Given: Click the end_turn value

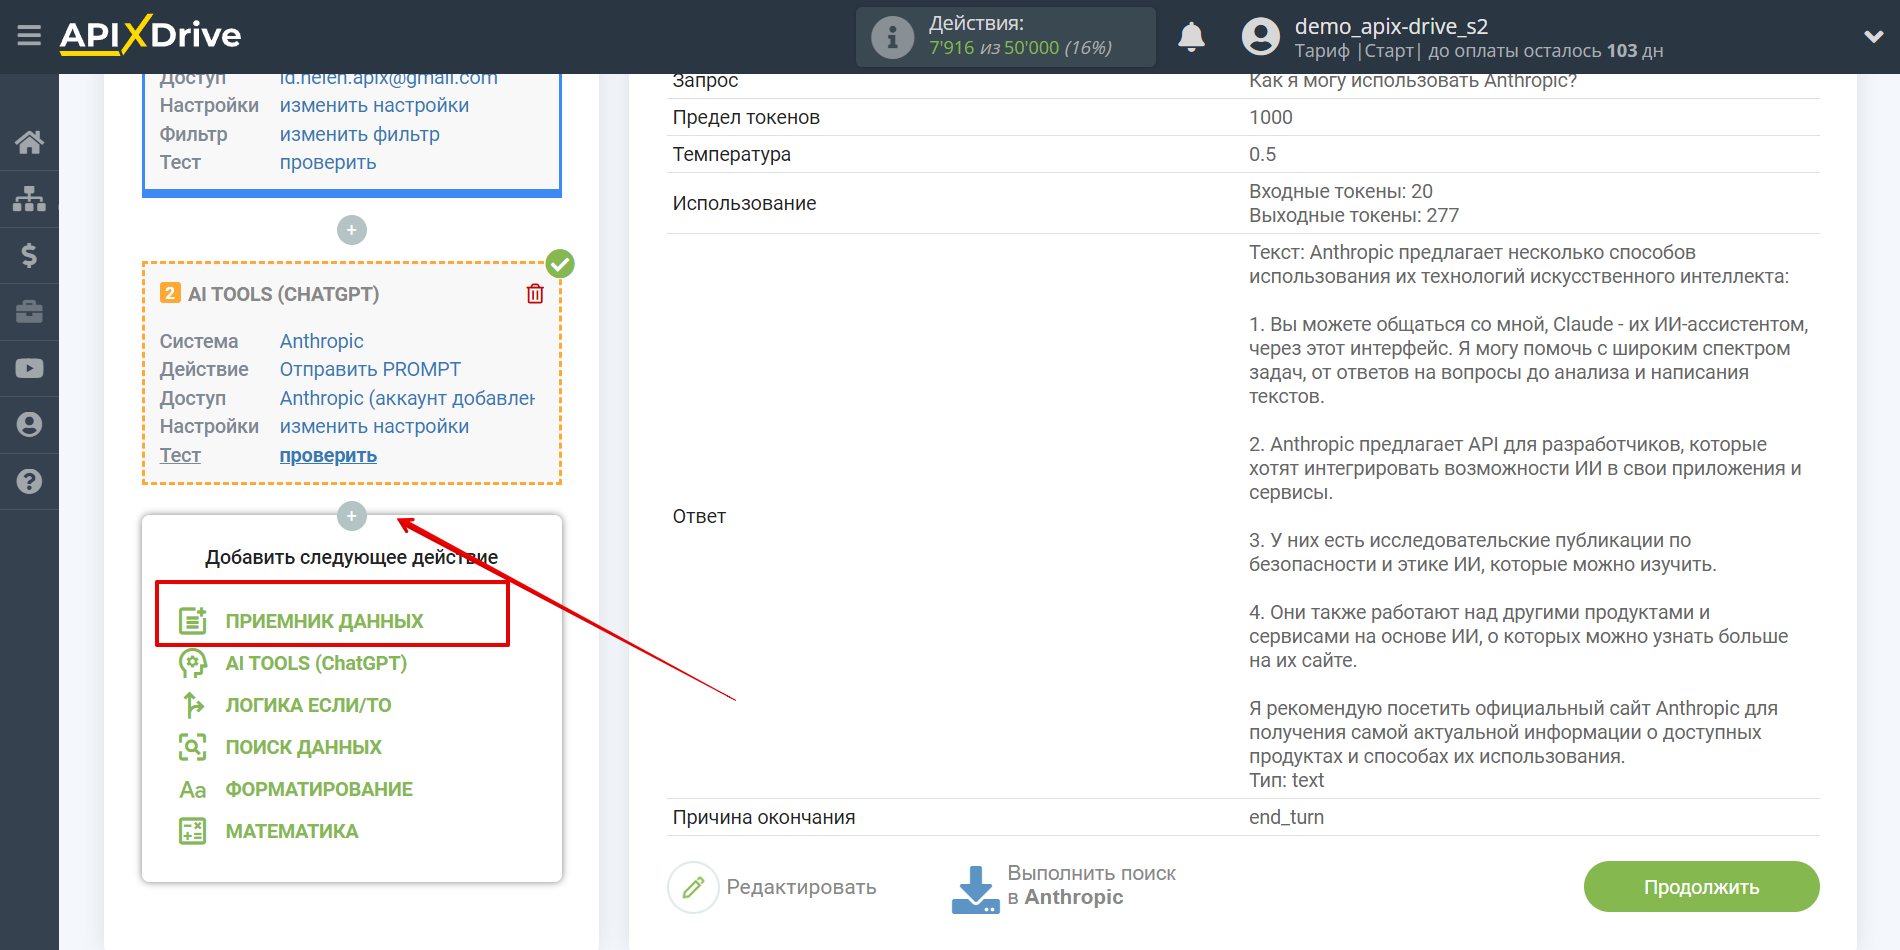Looking at the screenshot, I should tap(1286, 817).
